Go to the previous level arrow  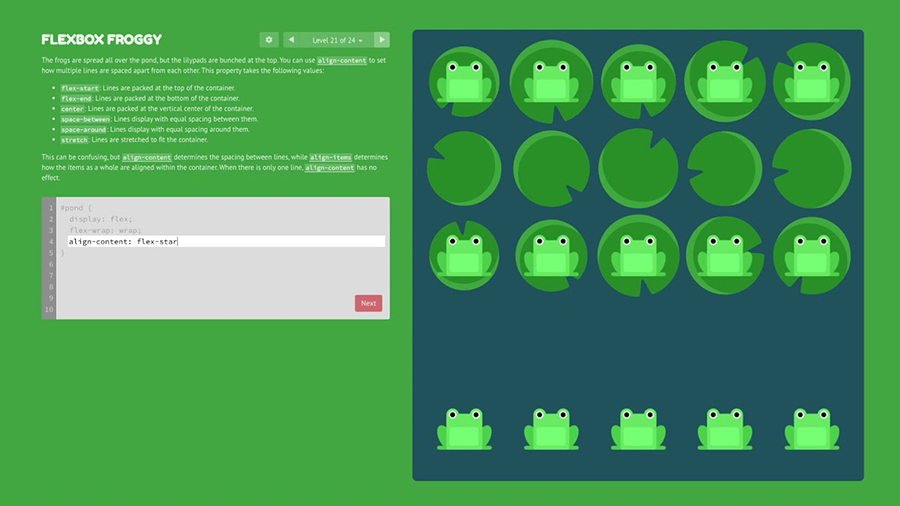coord(291,40)
